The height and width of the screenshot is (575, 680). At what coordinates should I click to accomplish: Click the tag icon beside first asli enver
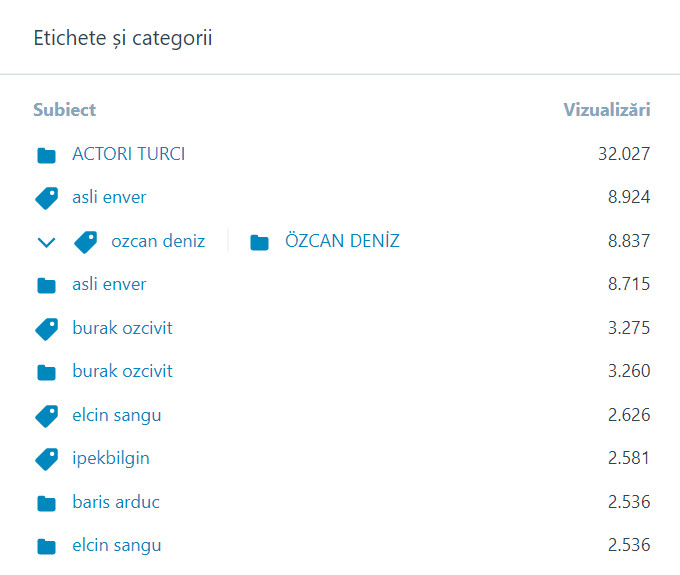tap(46, 198)
